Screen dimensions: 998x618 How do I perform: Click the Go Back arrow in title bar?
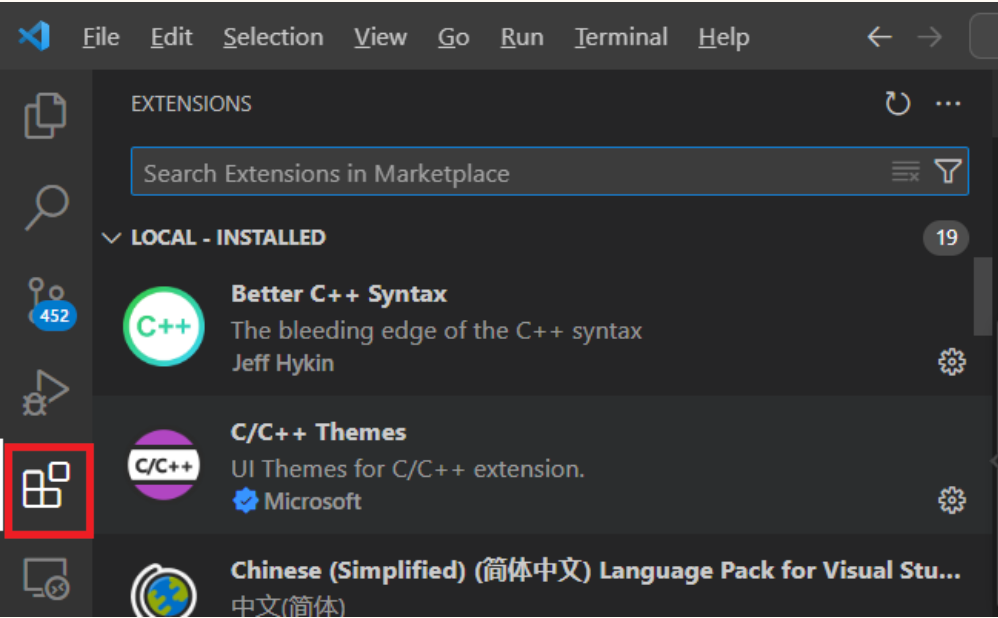pyautogui.click(x=879, y=38)
